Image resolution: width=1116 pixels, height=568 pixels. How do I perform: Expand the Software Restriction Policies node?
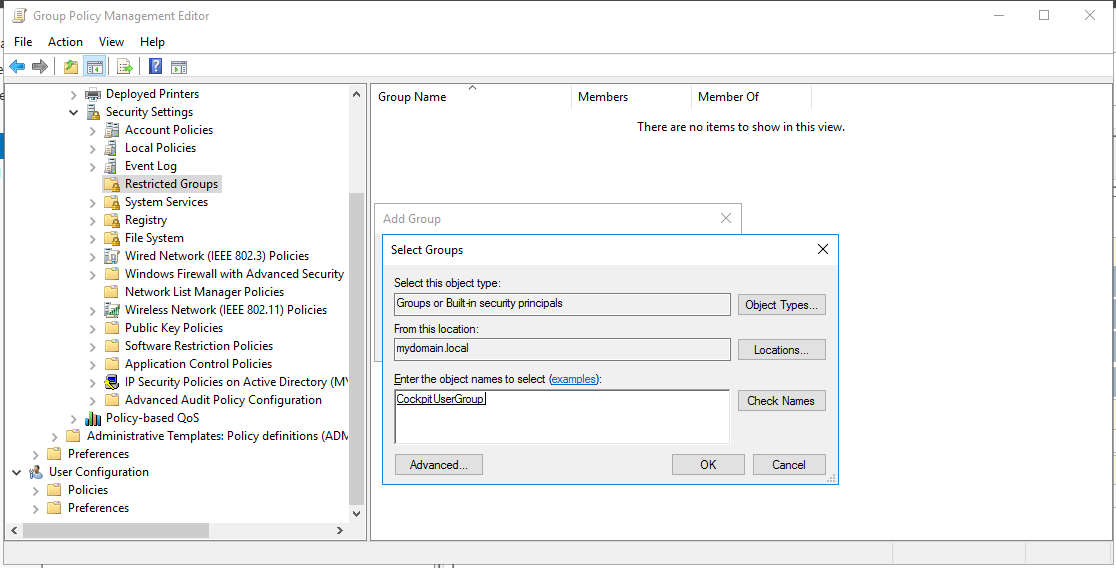click(93, 347)
